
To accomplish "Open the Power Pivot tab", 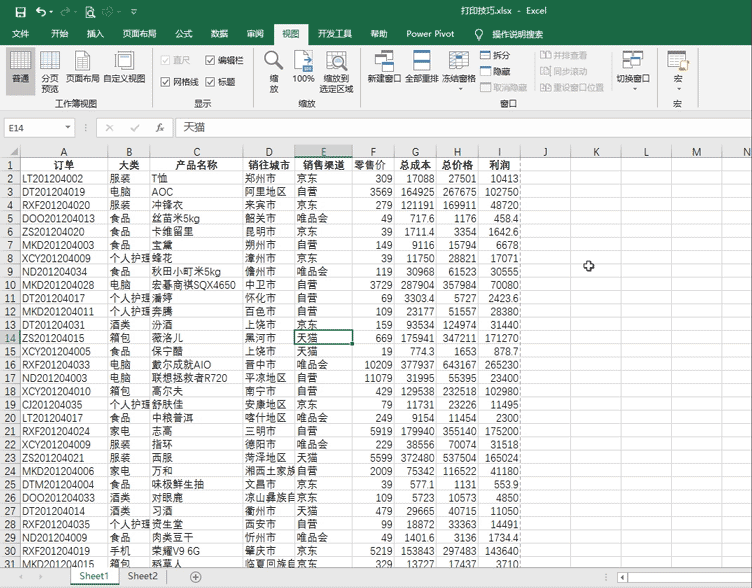I will coord(430,34).
